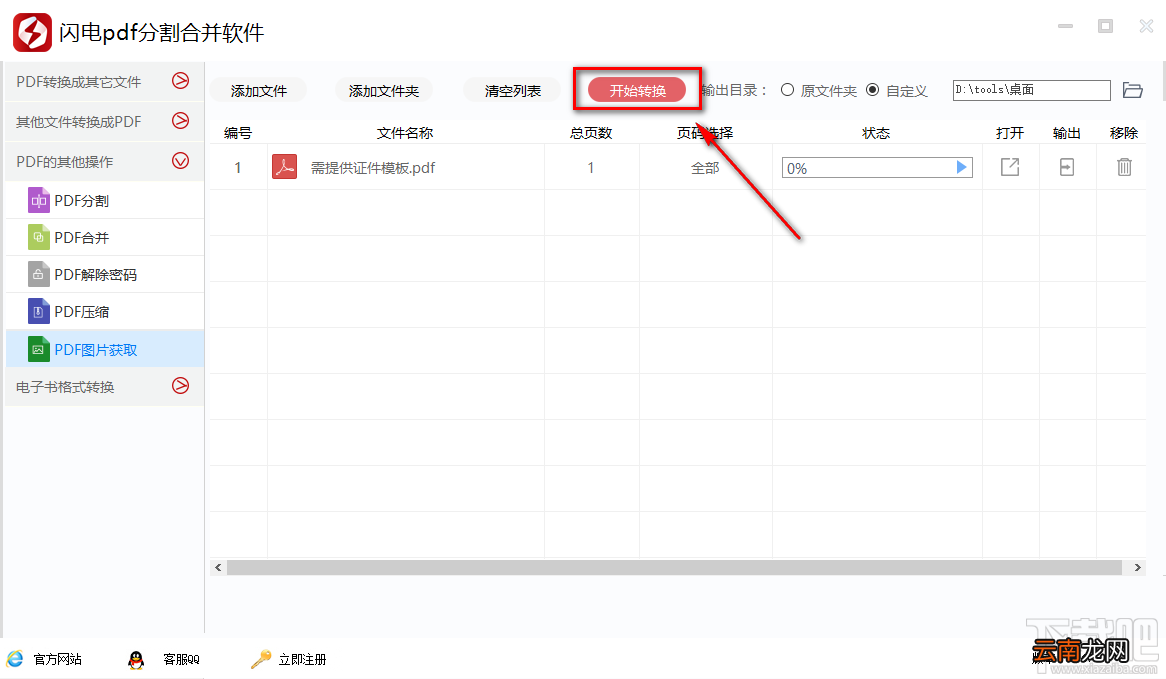Click the 全部 page selection cell
This screenshot has height=679, width=1166.
705,168
